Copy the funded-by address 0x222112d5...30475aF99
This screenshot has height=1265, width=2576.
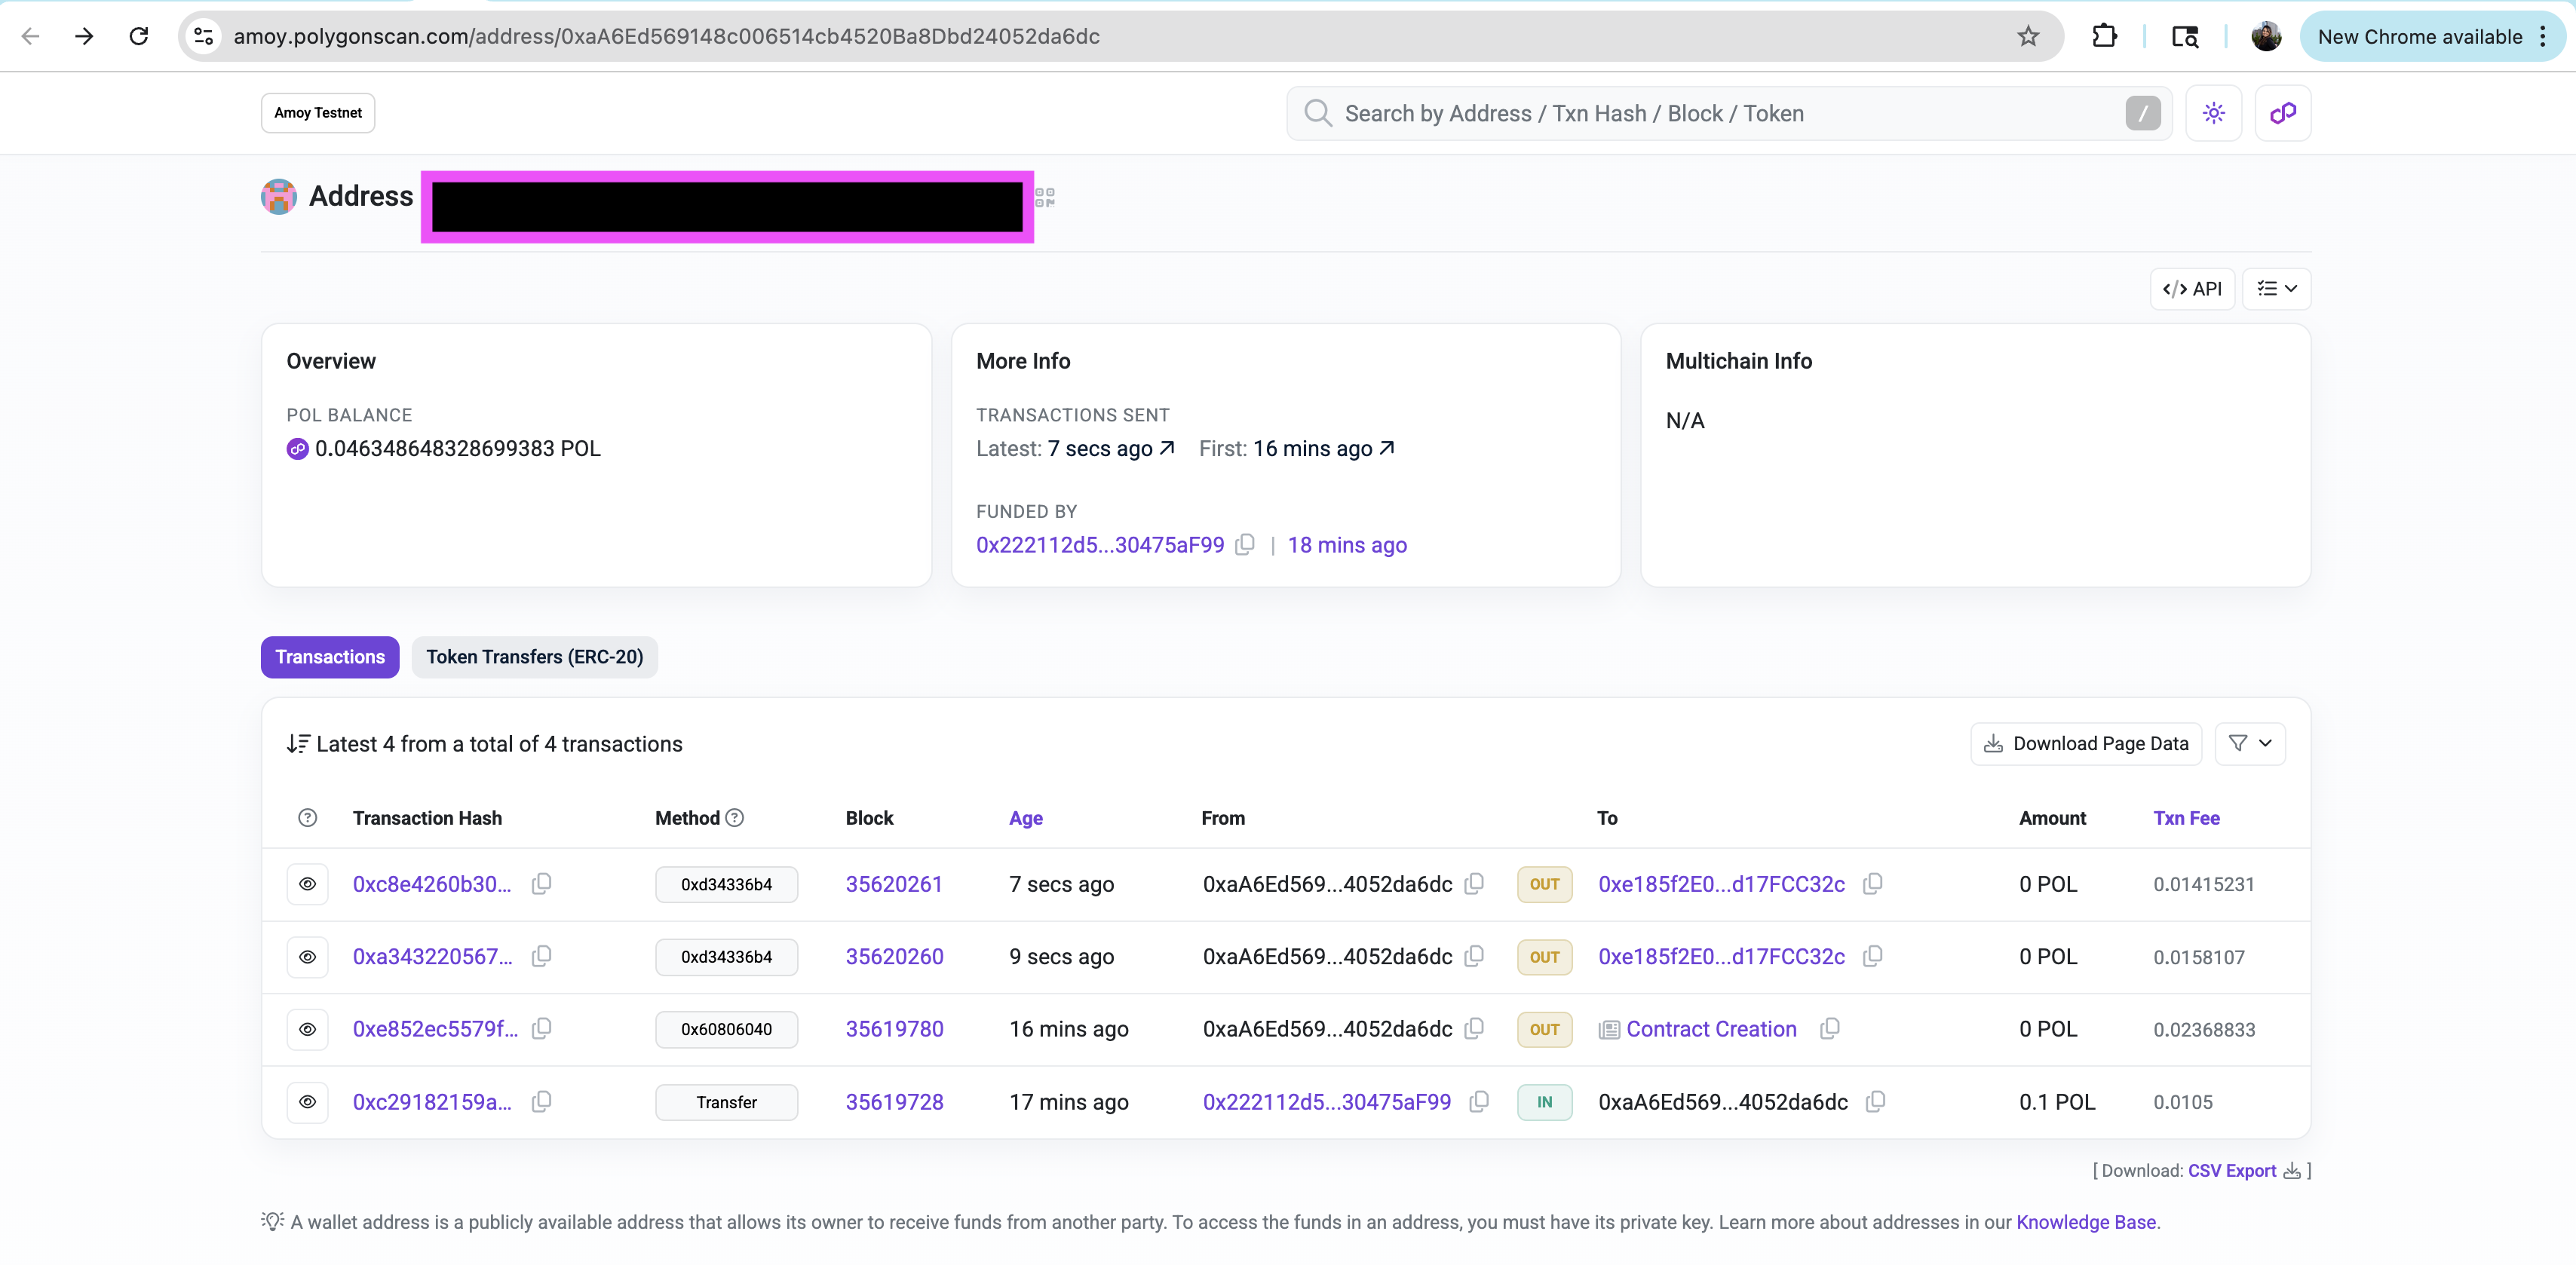1245,545
